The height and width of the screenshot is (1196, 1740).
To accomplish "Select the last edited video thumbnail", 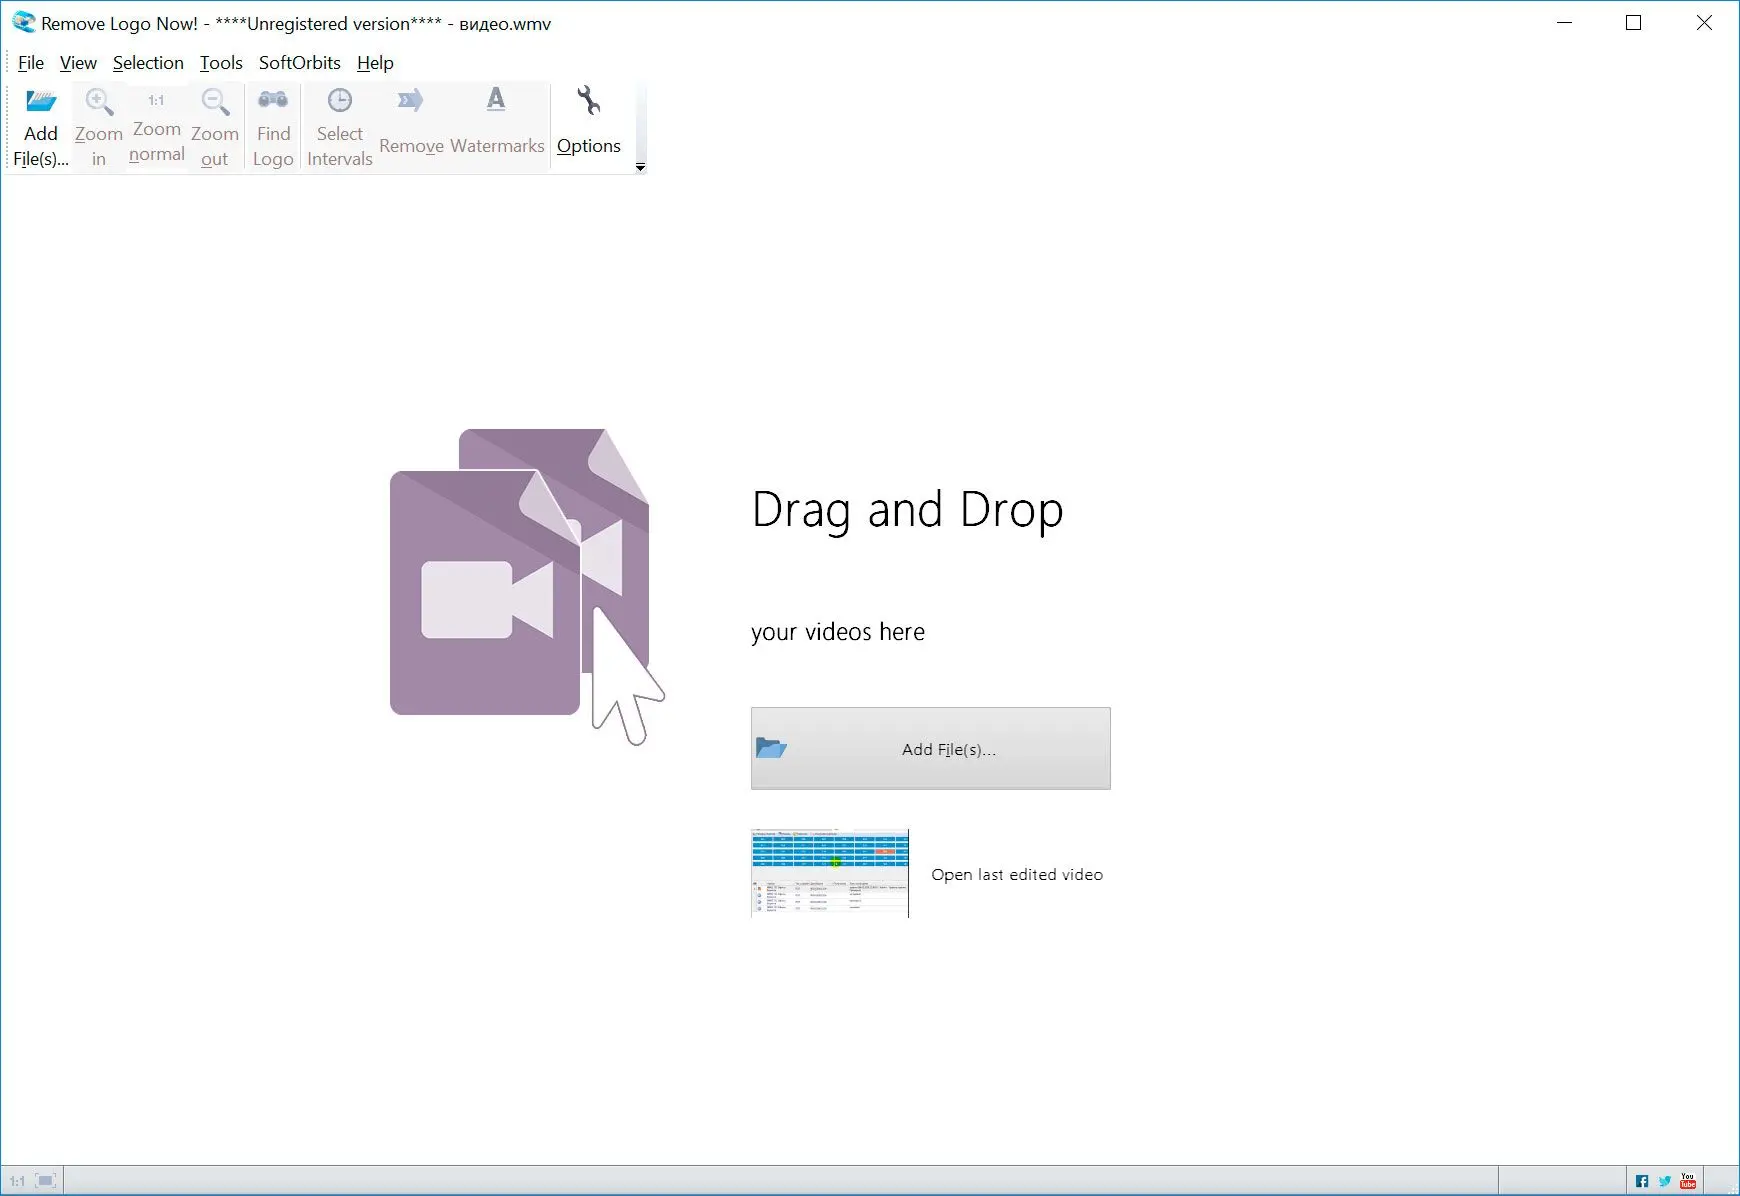I will 830,873.
